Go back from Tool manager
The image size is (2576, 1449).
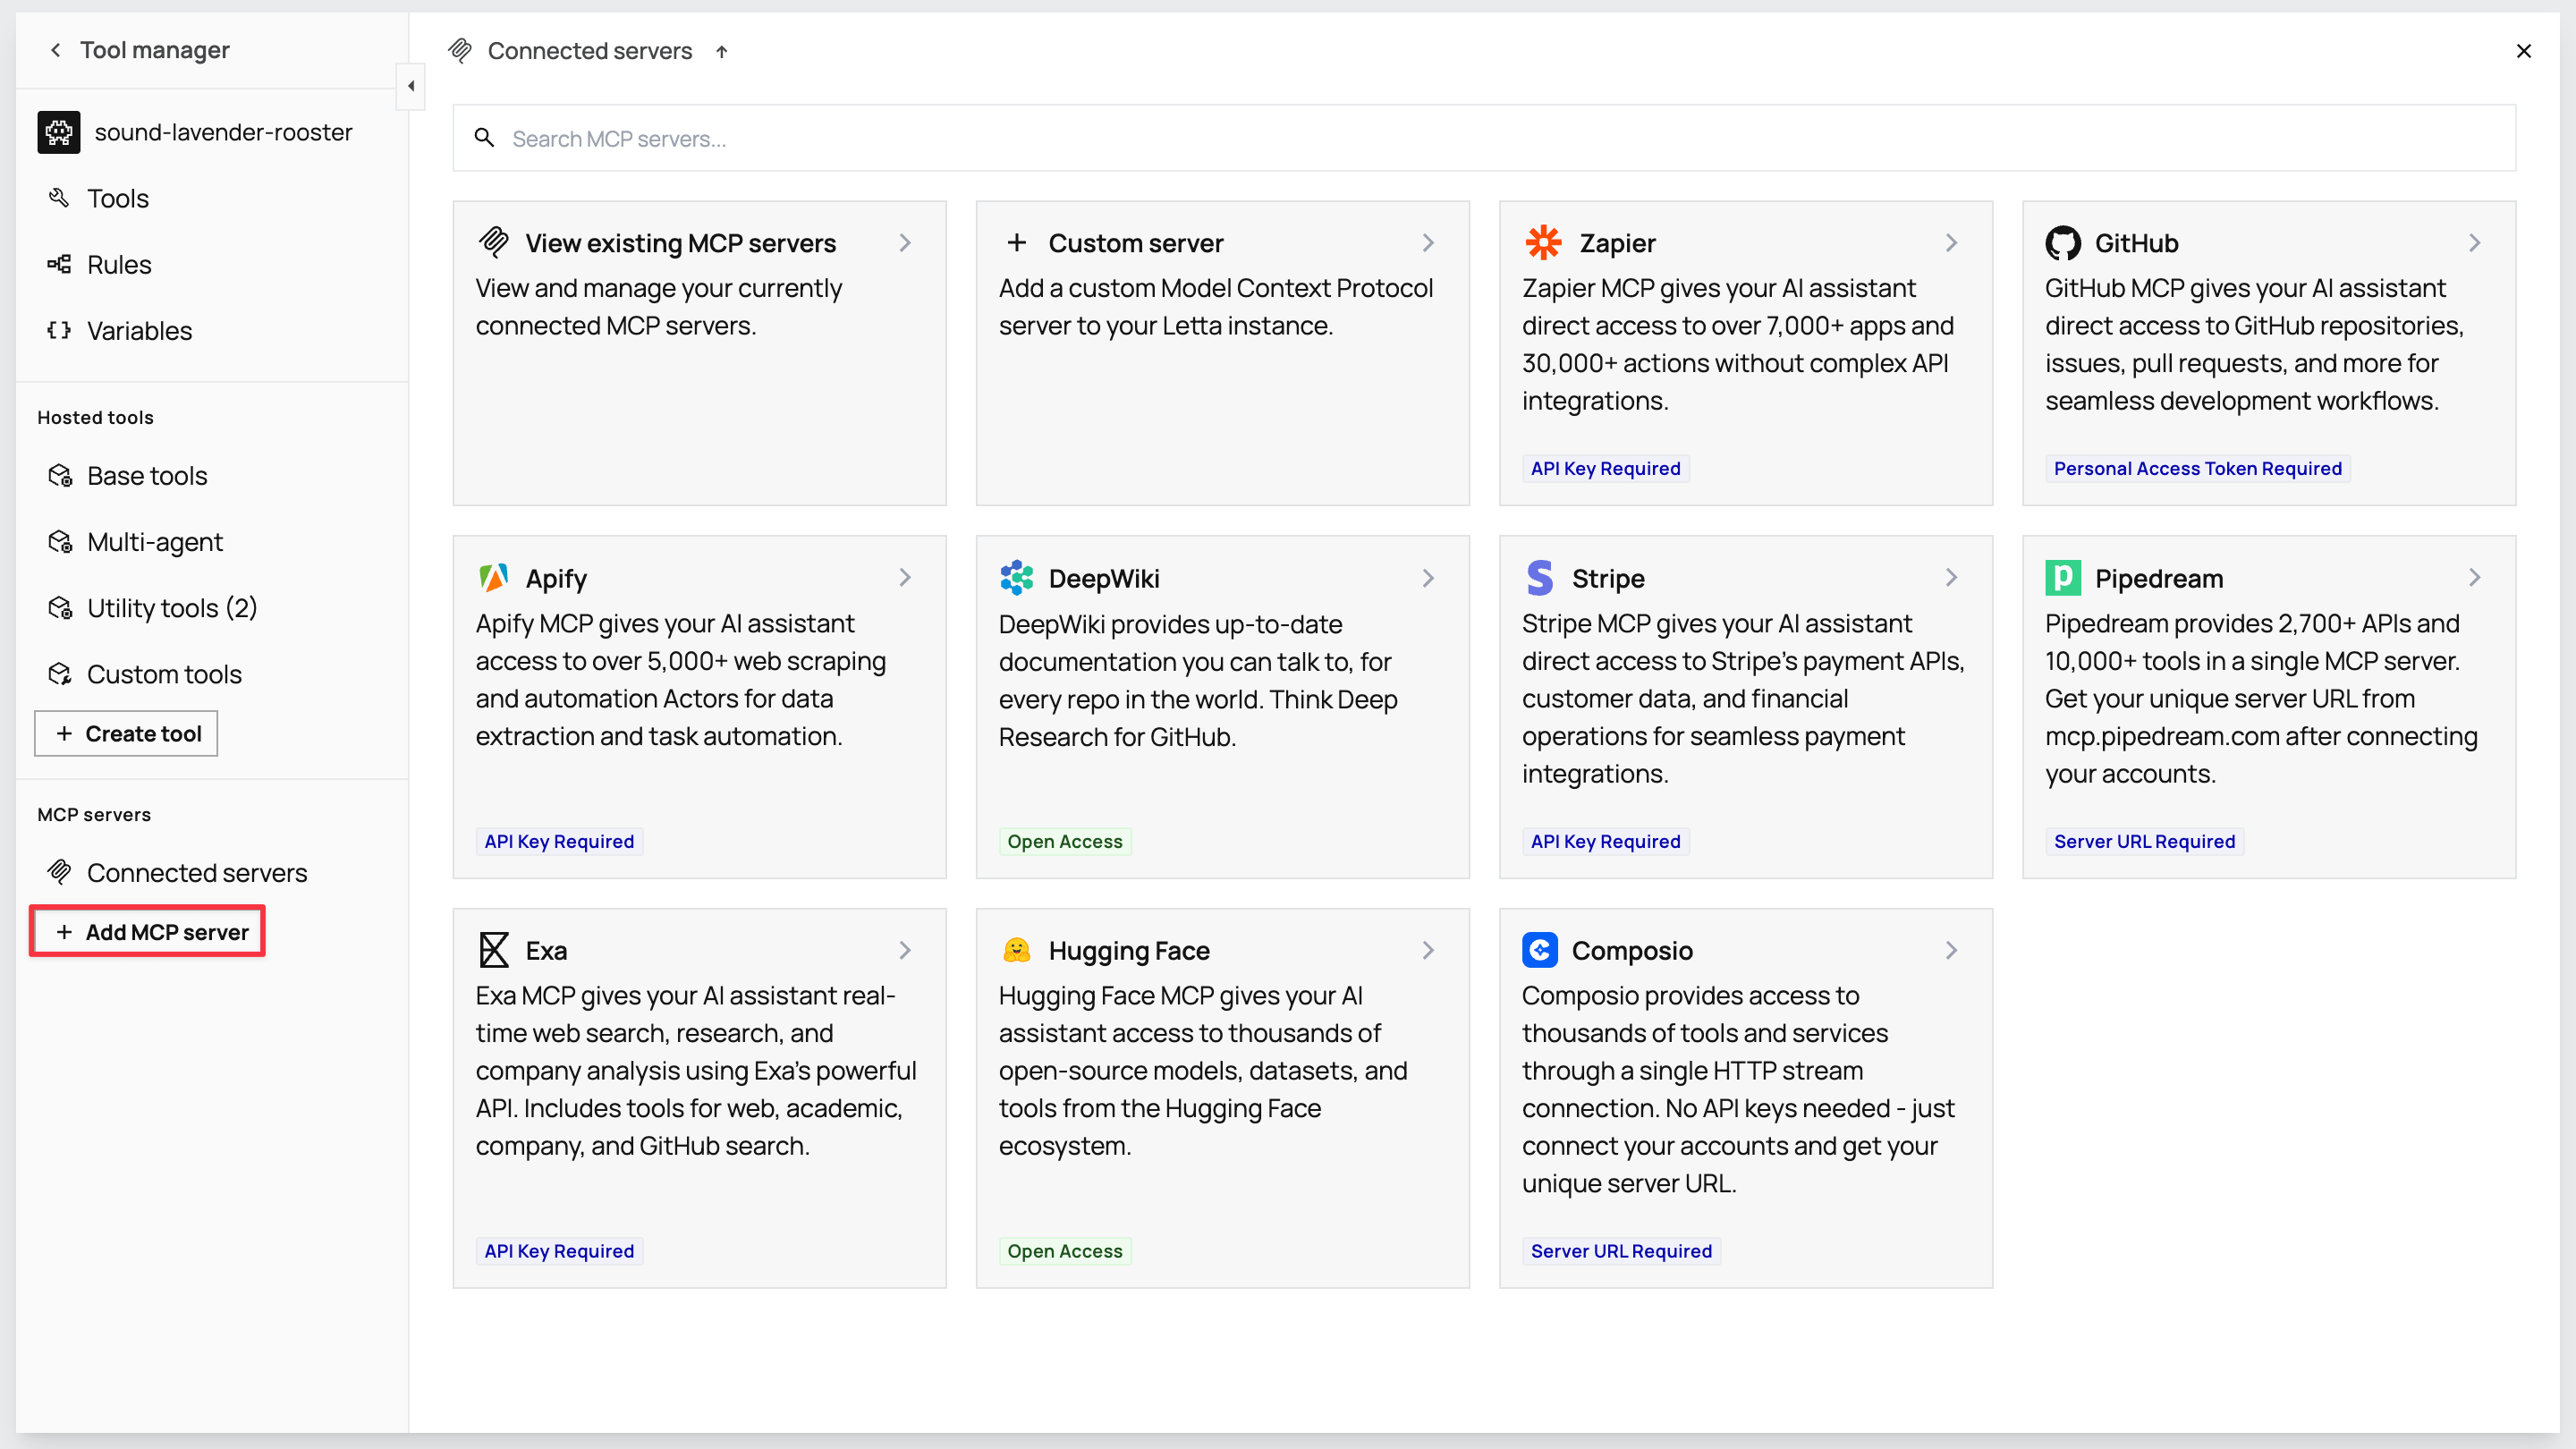pyautogui.click(x=56, y=50)
